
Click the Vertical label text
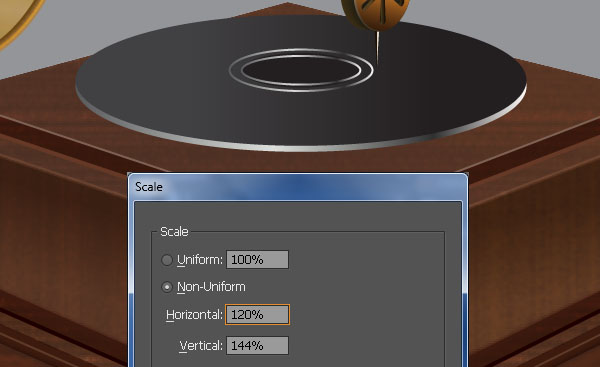[201, 346]
